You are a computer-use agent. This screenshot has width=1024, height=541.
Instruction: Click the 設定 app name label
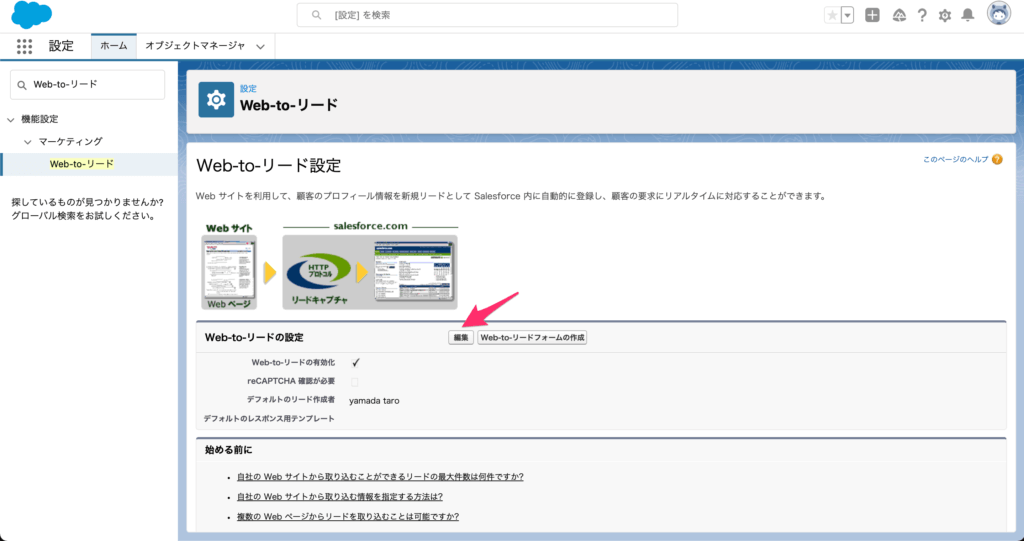61,46
